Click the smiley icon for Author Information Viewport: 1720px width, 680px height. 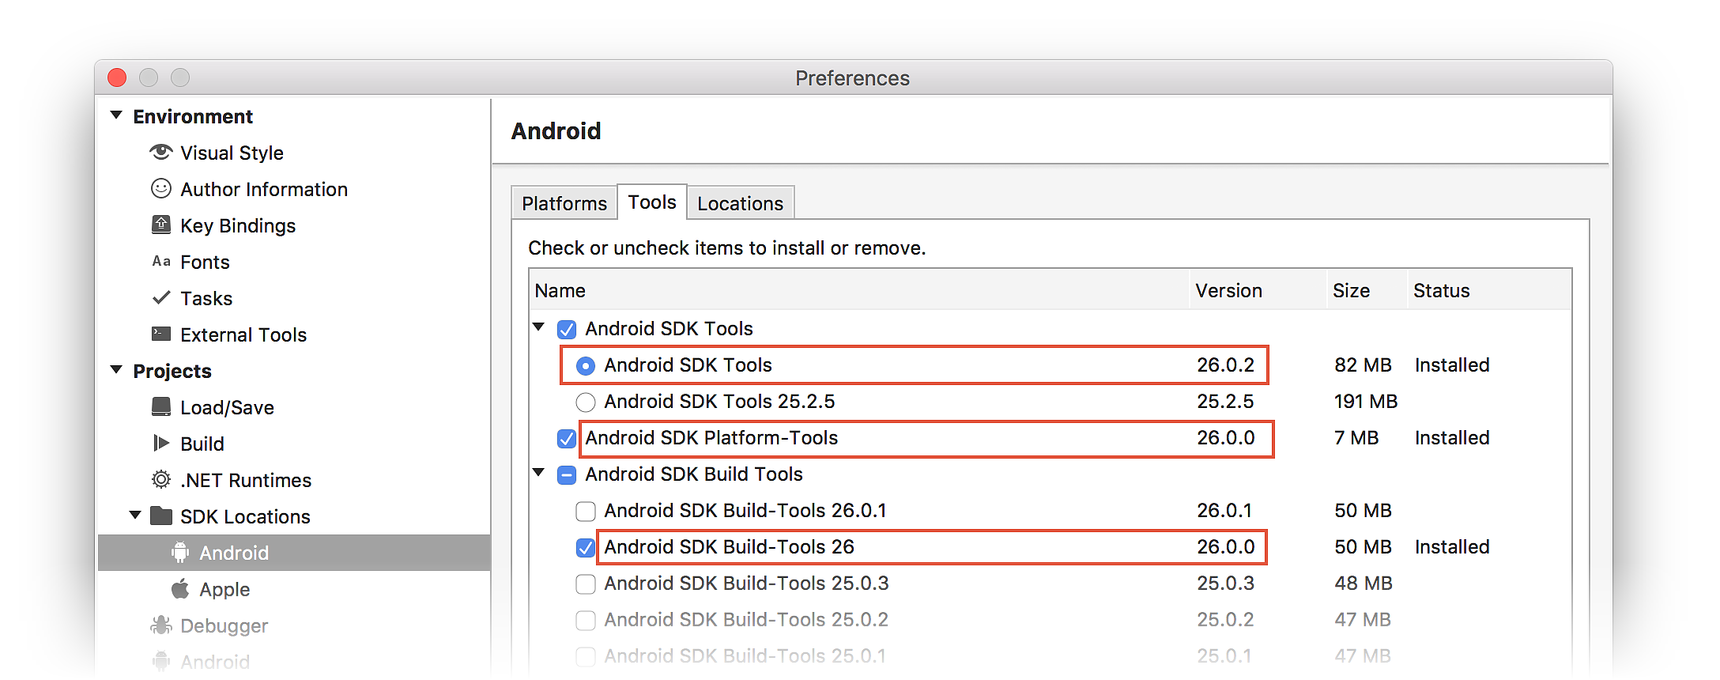click(x=160, y=188)
